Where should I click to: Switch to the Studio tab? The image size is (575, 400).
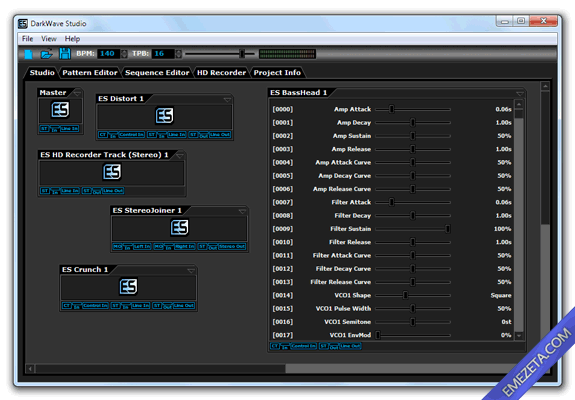pos(42,73)
